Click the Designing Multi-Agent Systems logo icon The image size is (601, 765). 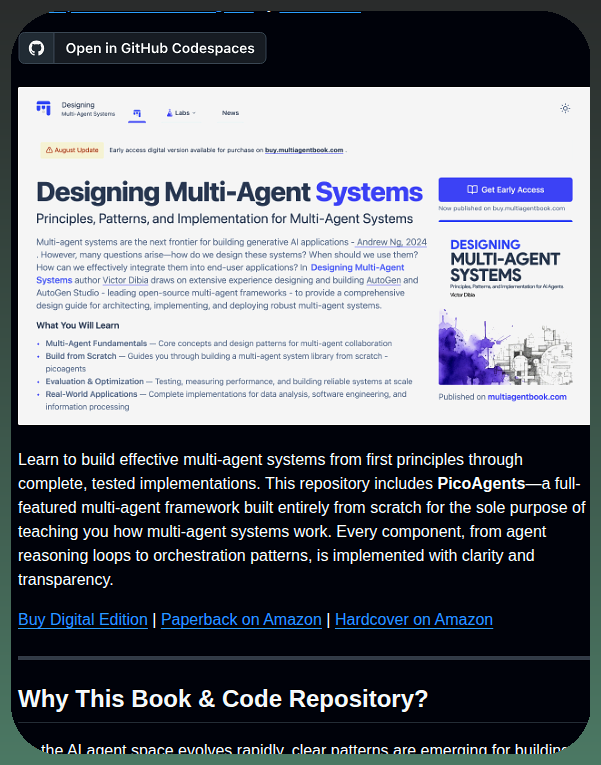43,108
